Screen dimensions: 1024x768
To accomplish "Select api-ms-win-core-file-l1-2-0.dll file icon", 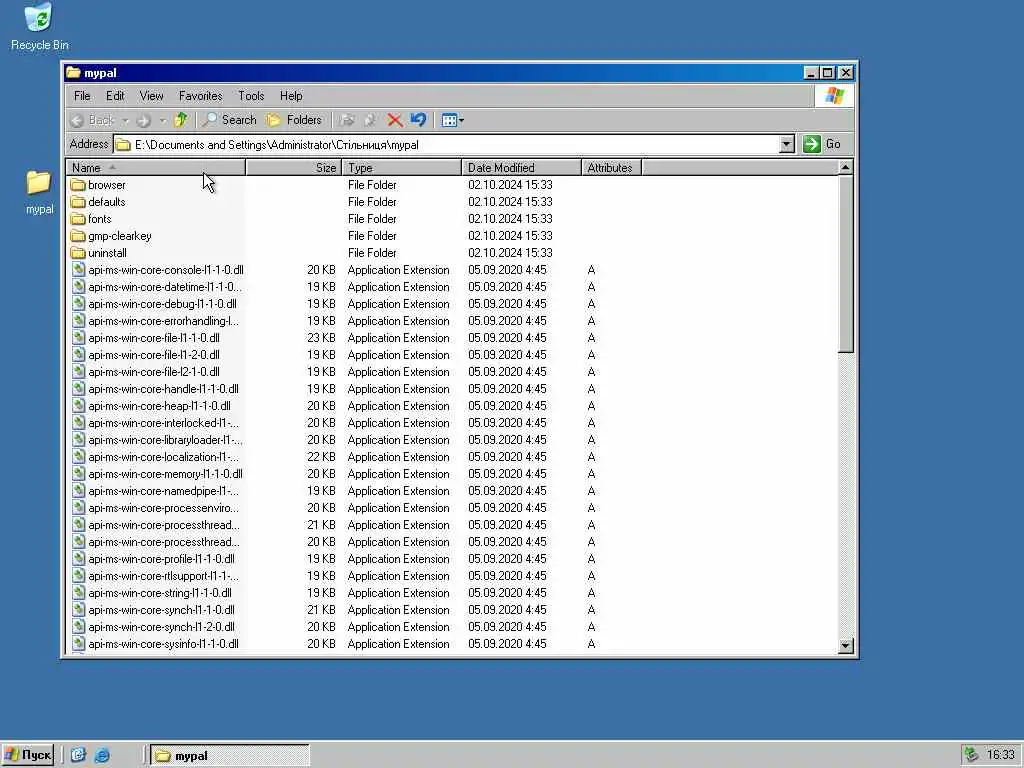I will (78, 355).
